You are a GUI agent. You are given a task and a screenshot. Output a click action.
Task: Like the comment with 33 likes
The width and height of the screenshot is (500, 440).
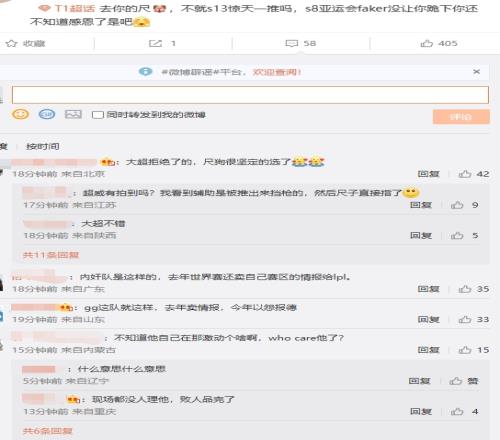point(465,320)
